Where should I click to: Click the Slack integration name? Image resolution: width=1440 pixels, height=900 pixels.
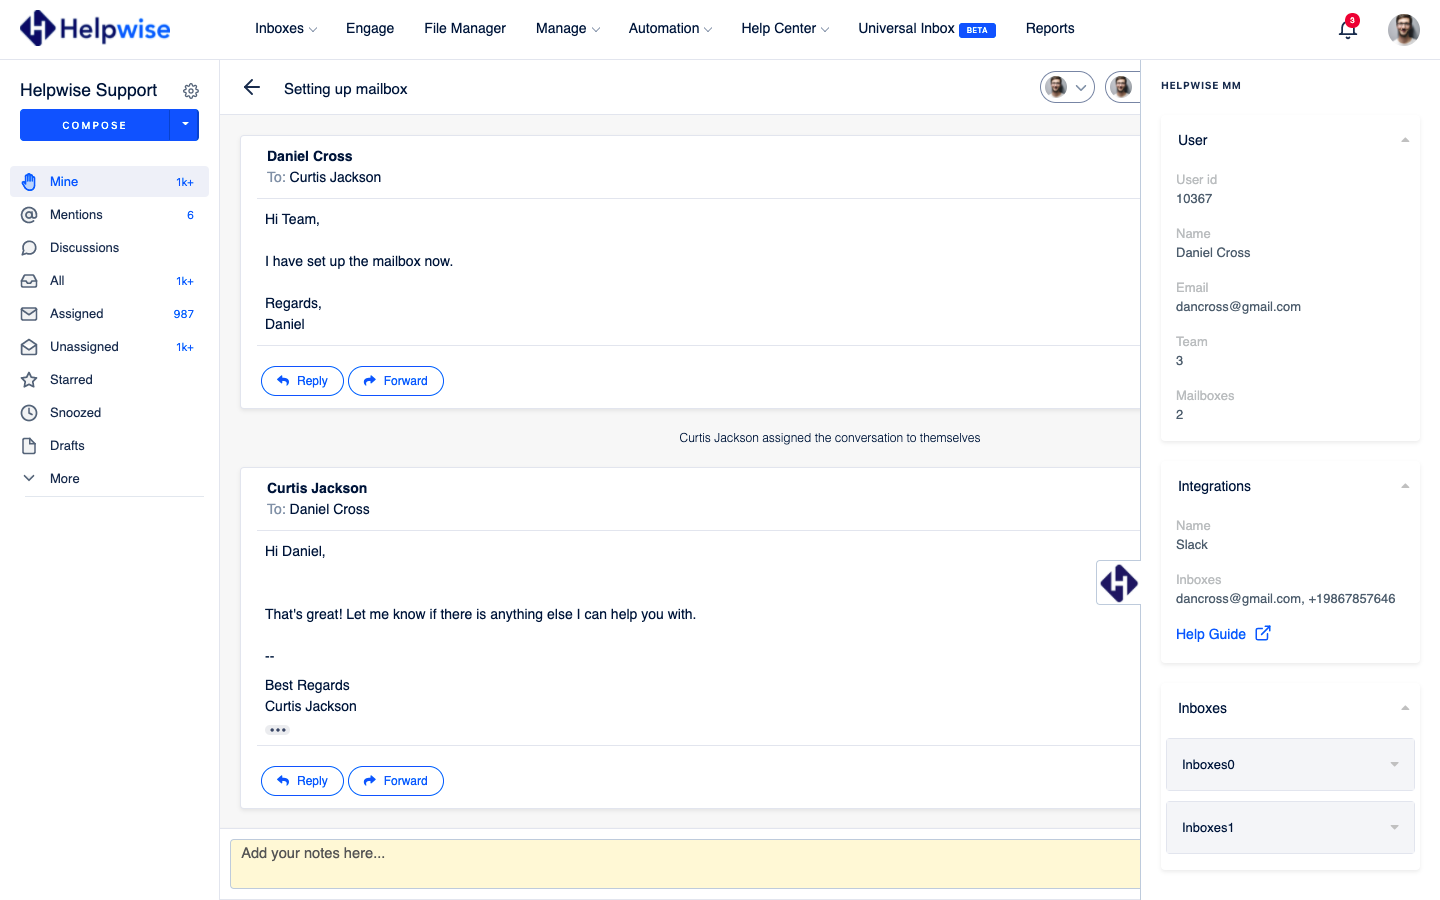coord(1192,545)
